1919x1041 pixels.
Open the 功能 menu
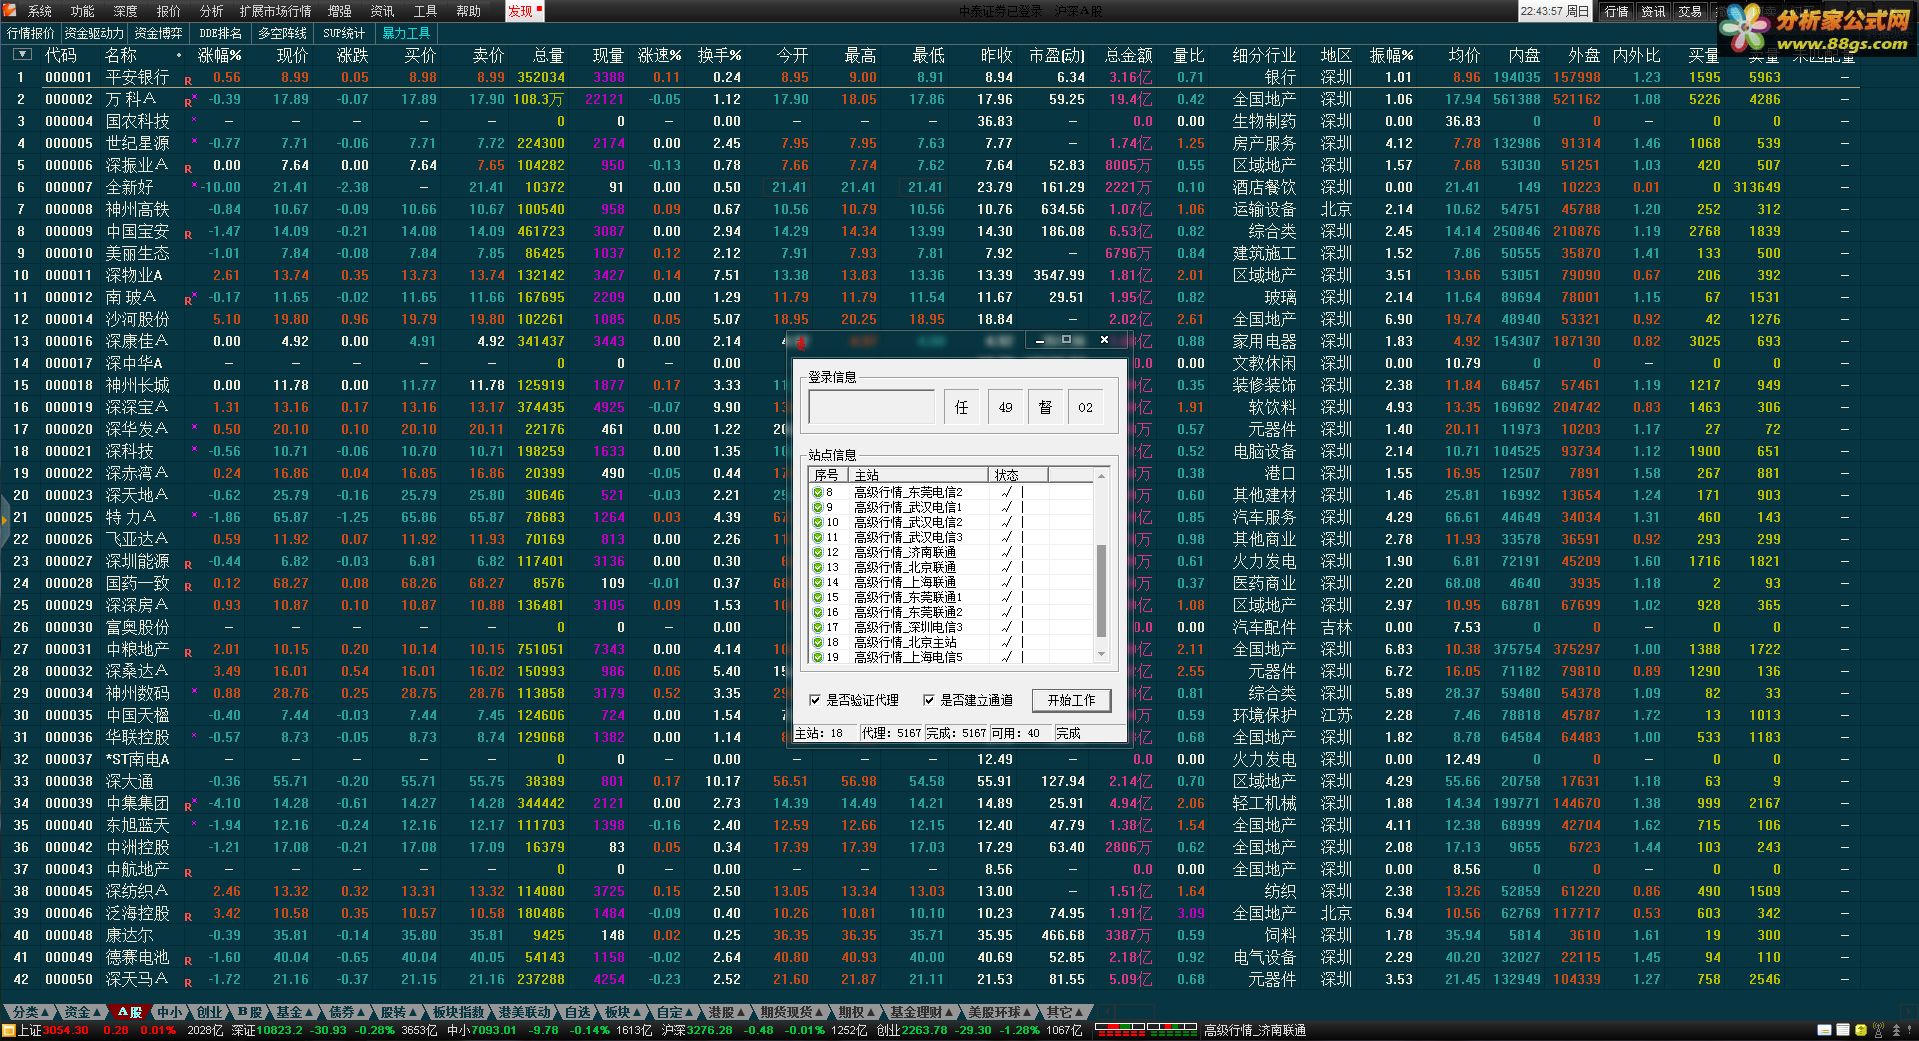[x=83, y=11]
